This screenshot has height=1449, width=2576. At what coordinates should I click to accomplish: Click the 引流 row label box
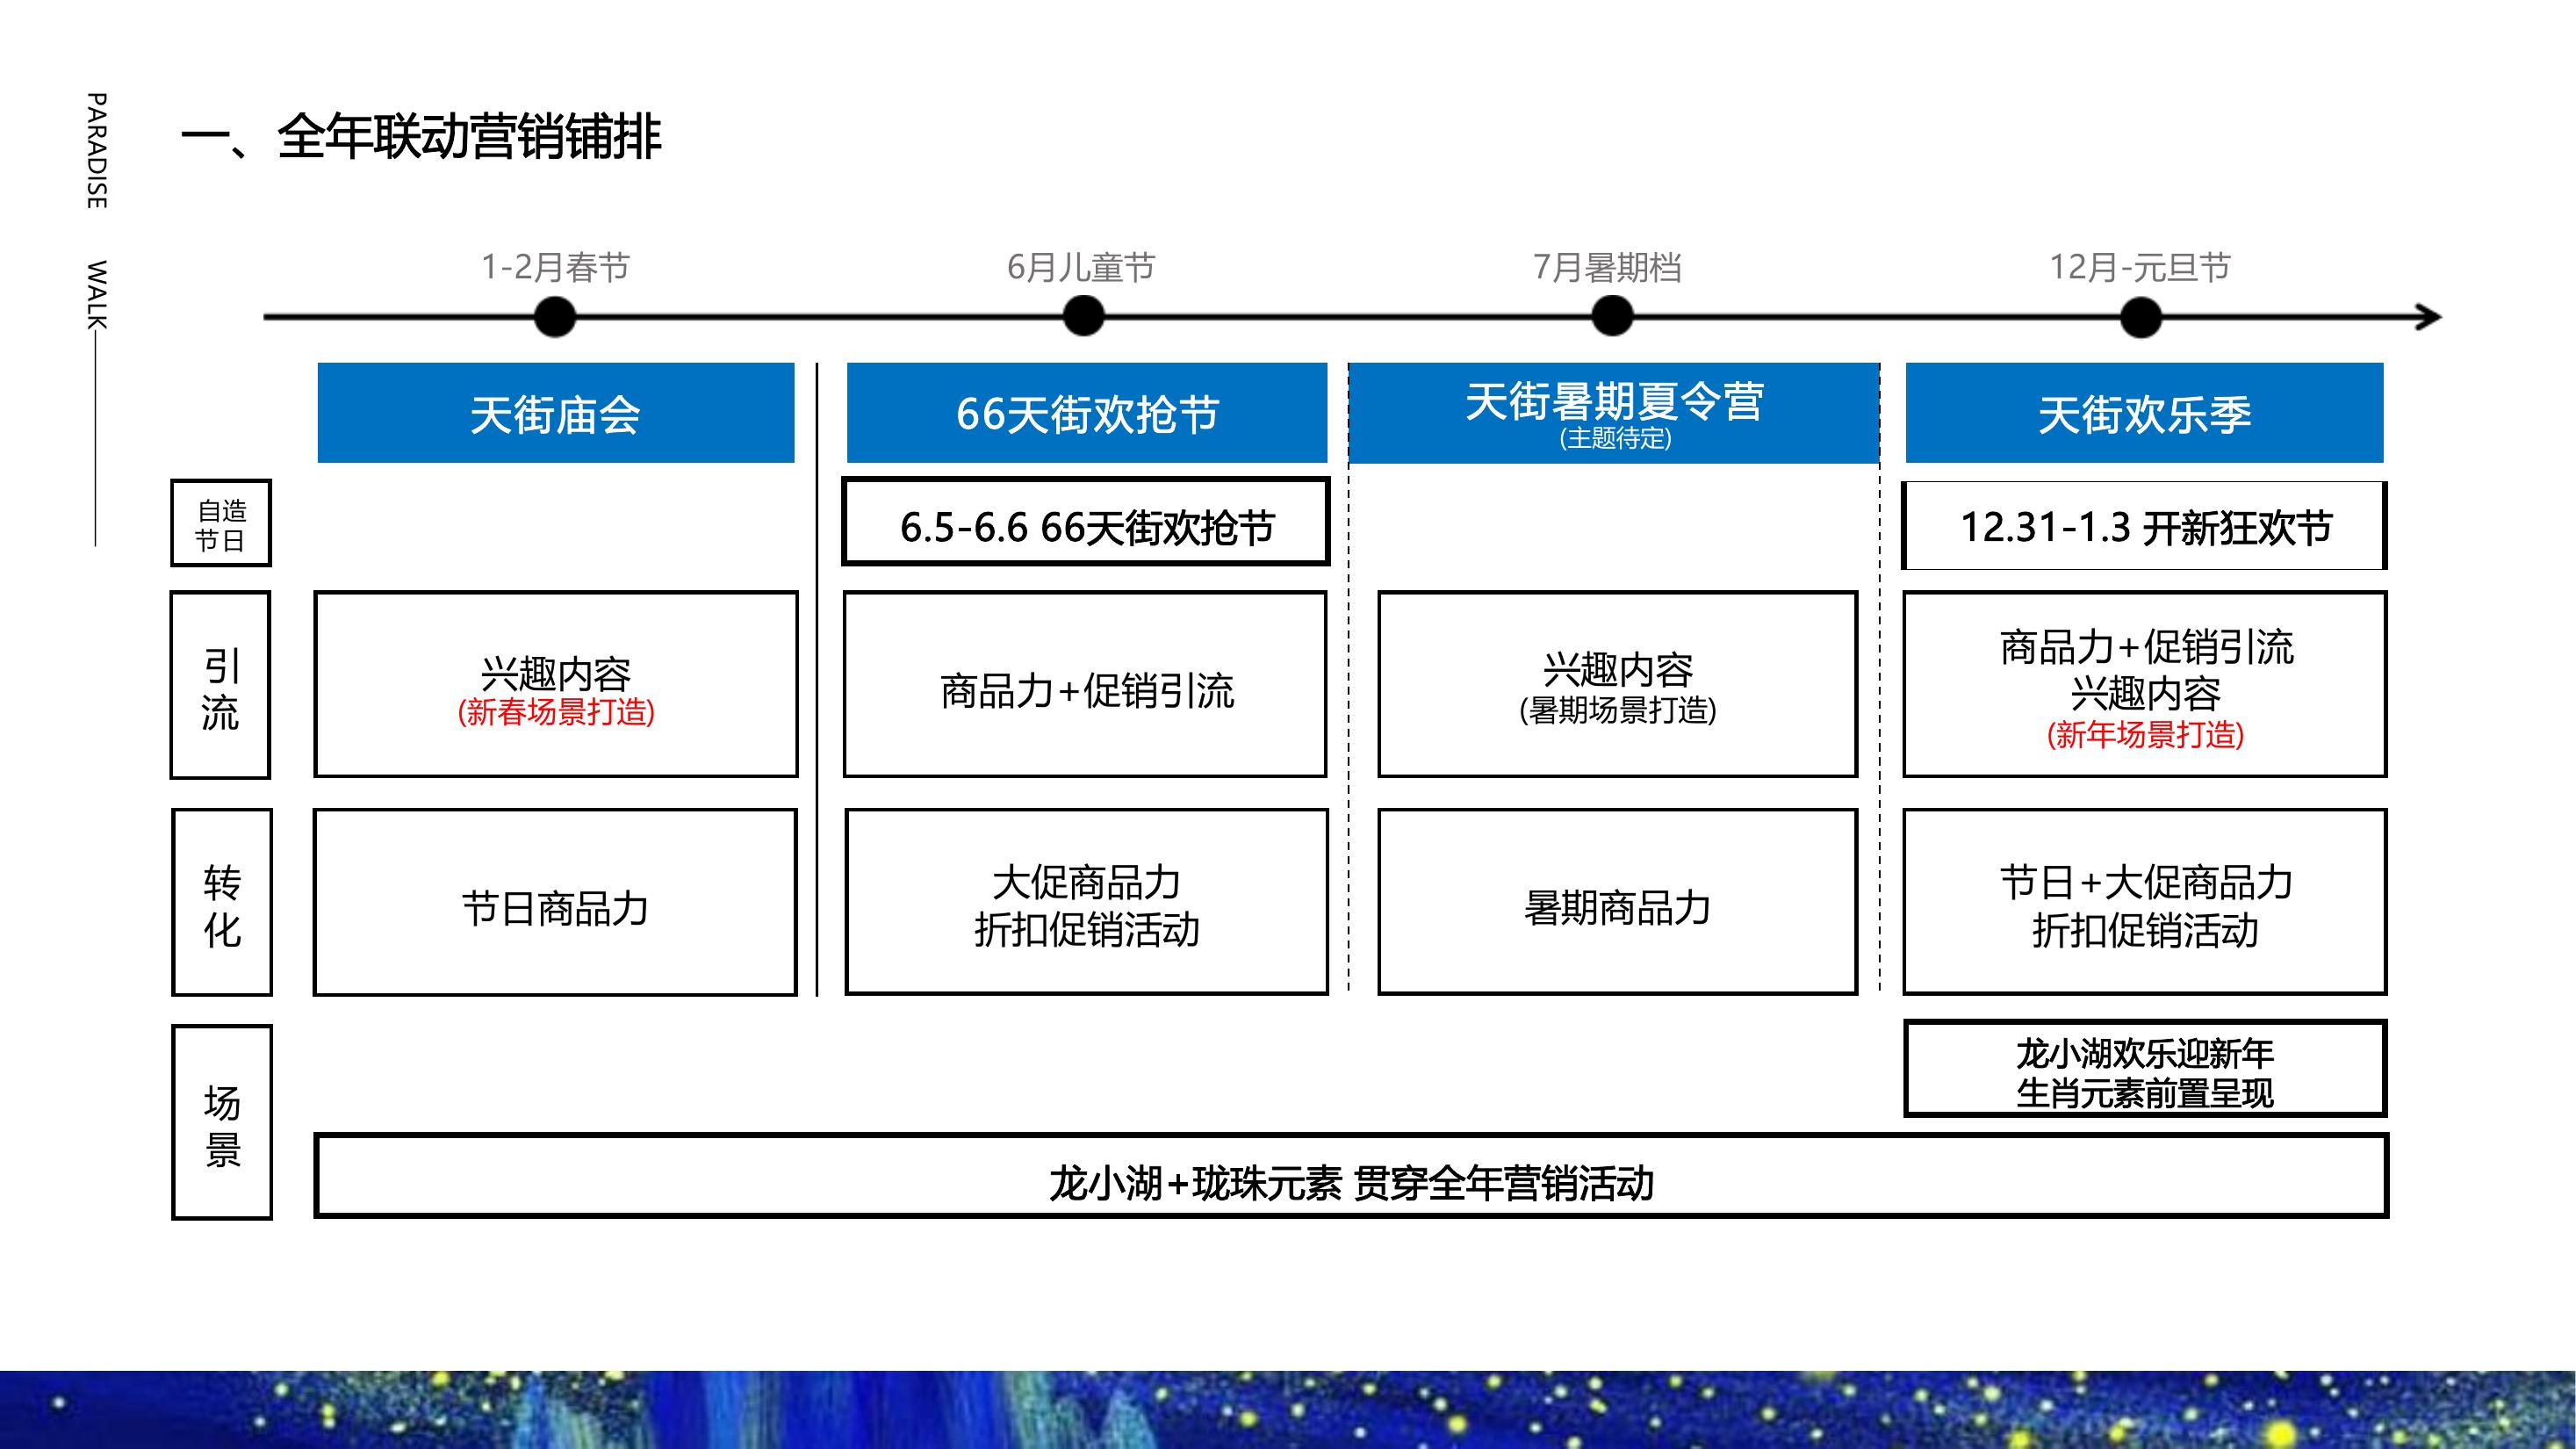point(220,685)
